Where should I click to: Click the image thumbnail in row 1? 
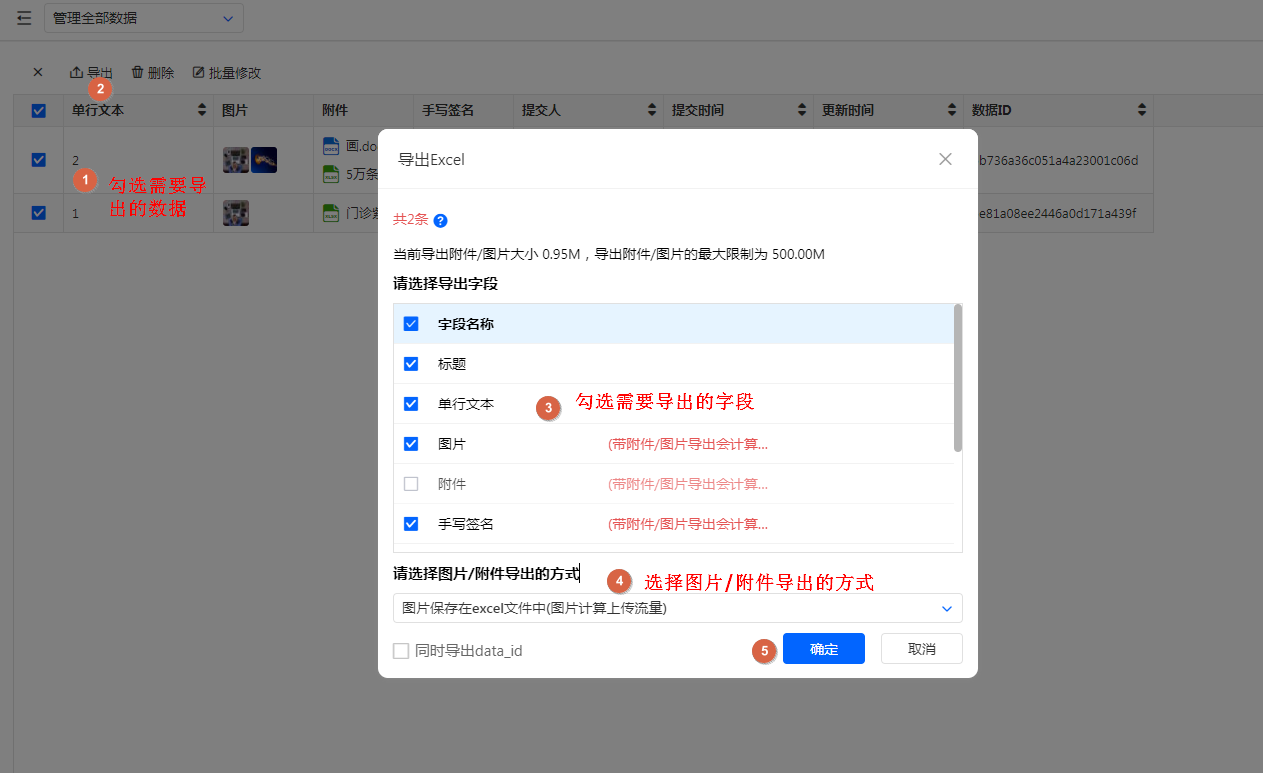tap(236, 160)
